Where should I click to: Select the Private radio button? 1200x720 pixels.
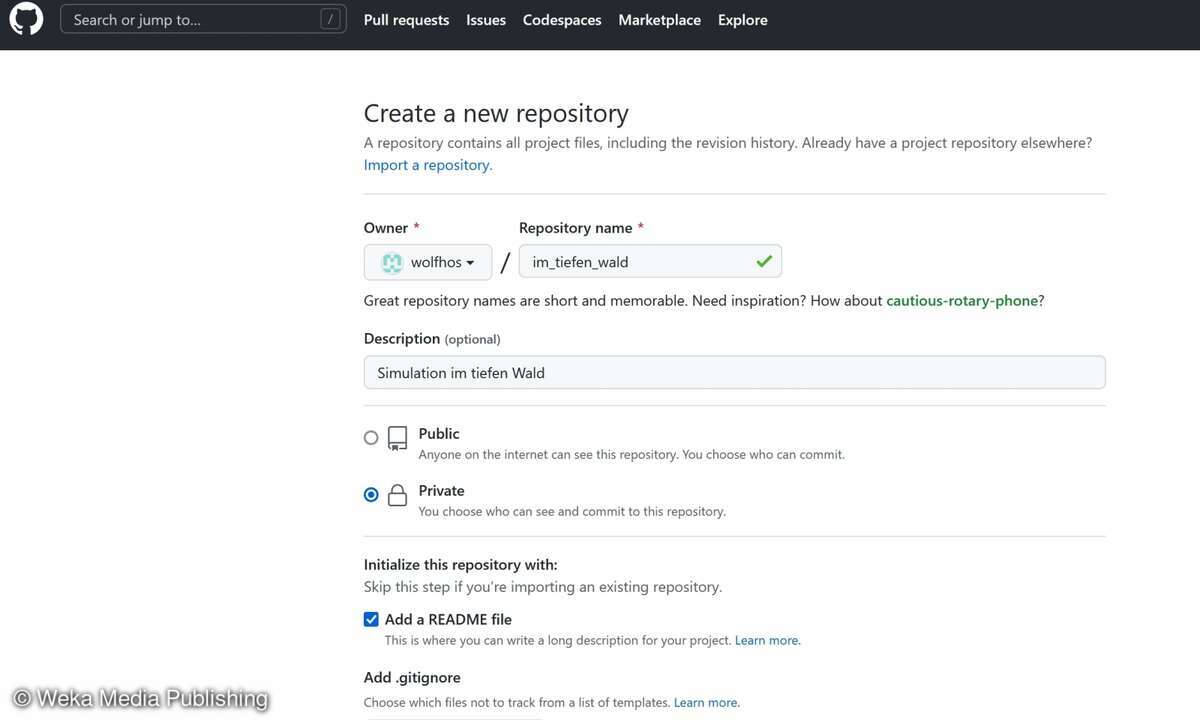(x=371, y=495)
